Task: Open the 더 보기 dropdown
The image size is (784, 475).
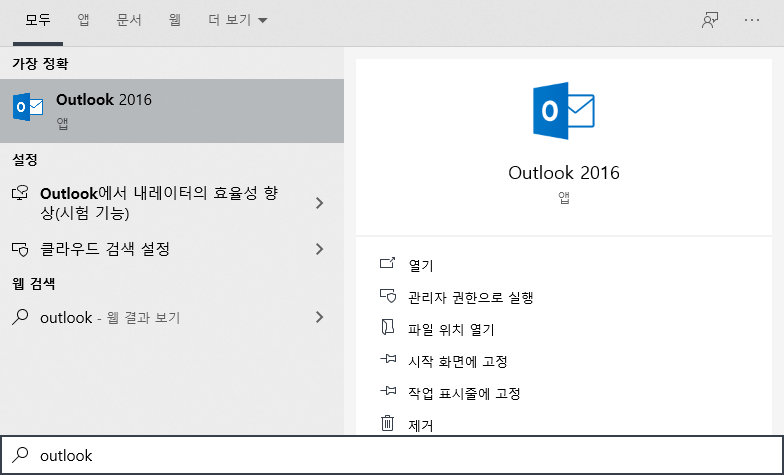Action: coord(238,20)
